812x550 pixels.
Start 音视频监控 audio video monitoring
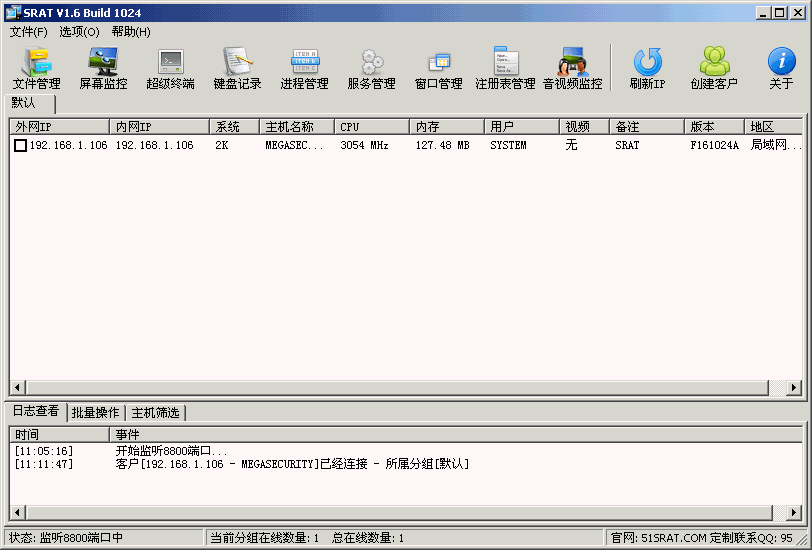tap(572, 68)
